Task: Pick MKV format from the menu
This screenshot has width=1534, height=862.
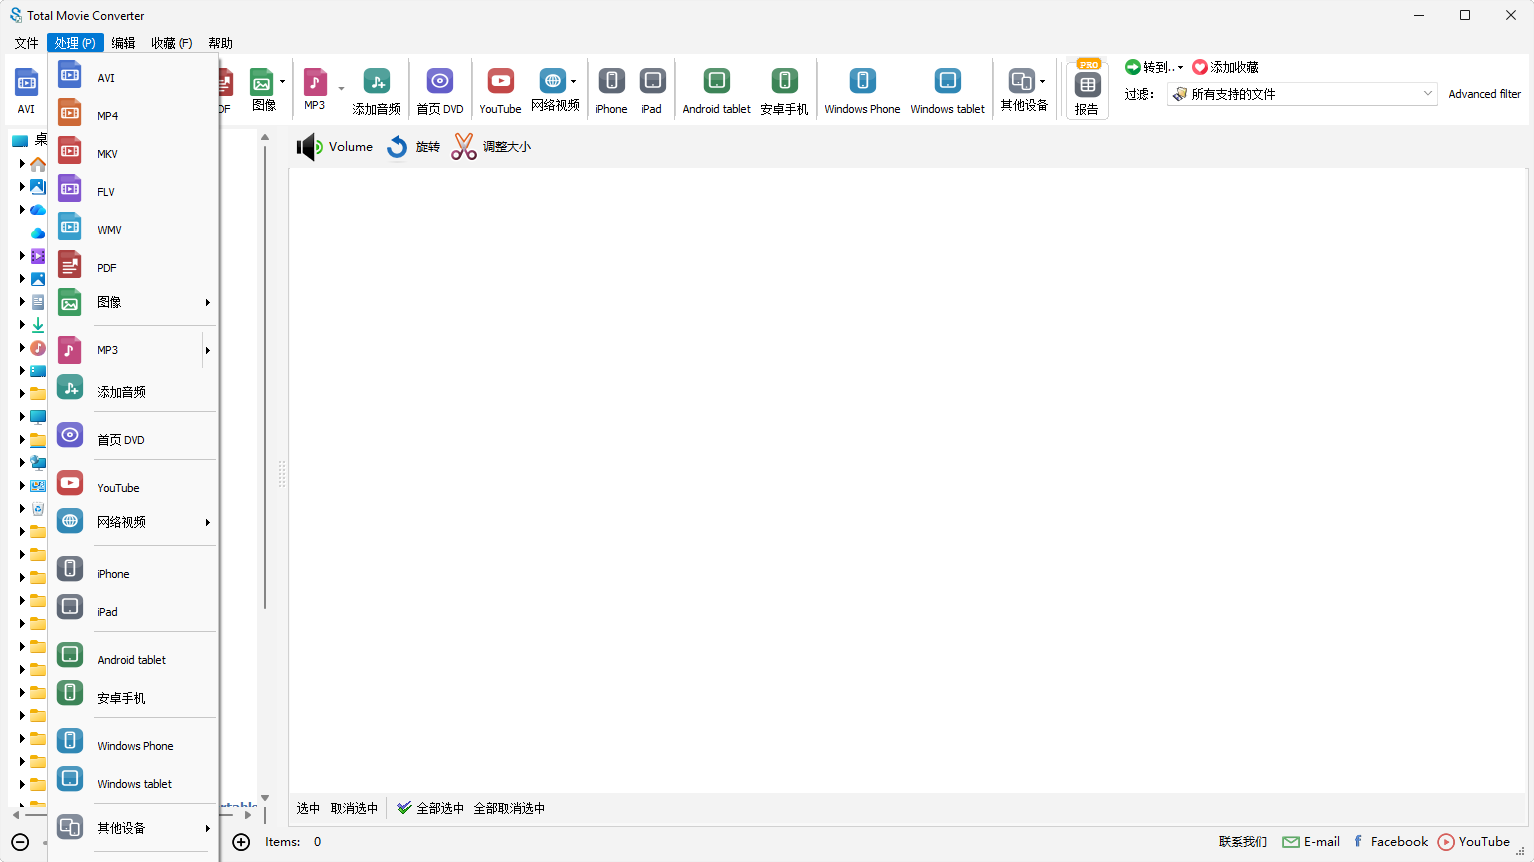Action: tap(133, 153)
